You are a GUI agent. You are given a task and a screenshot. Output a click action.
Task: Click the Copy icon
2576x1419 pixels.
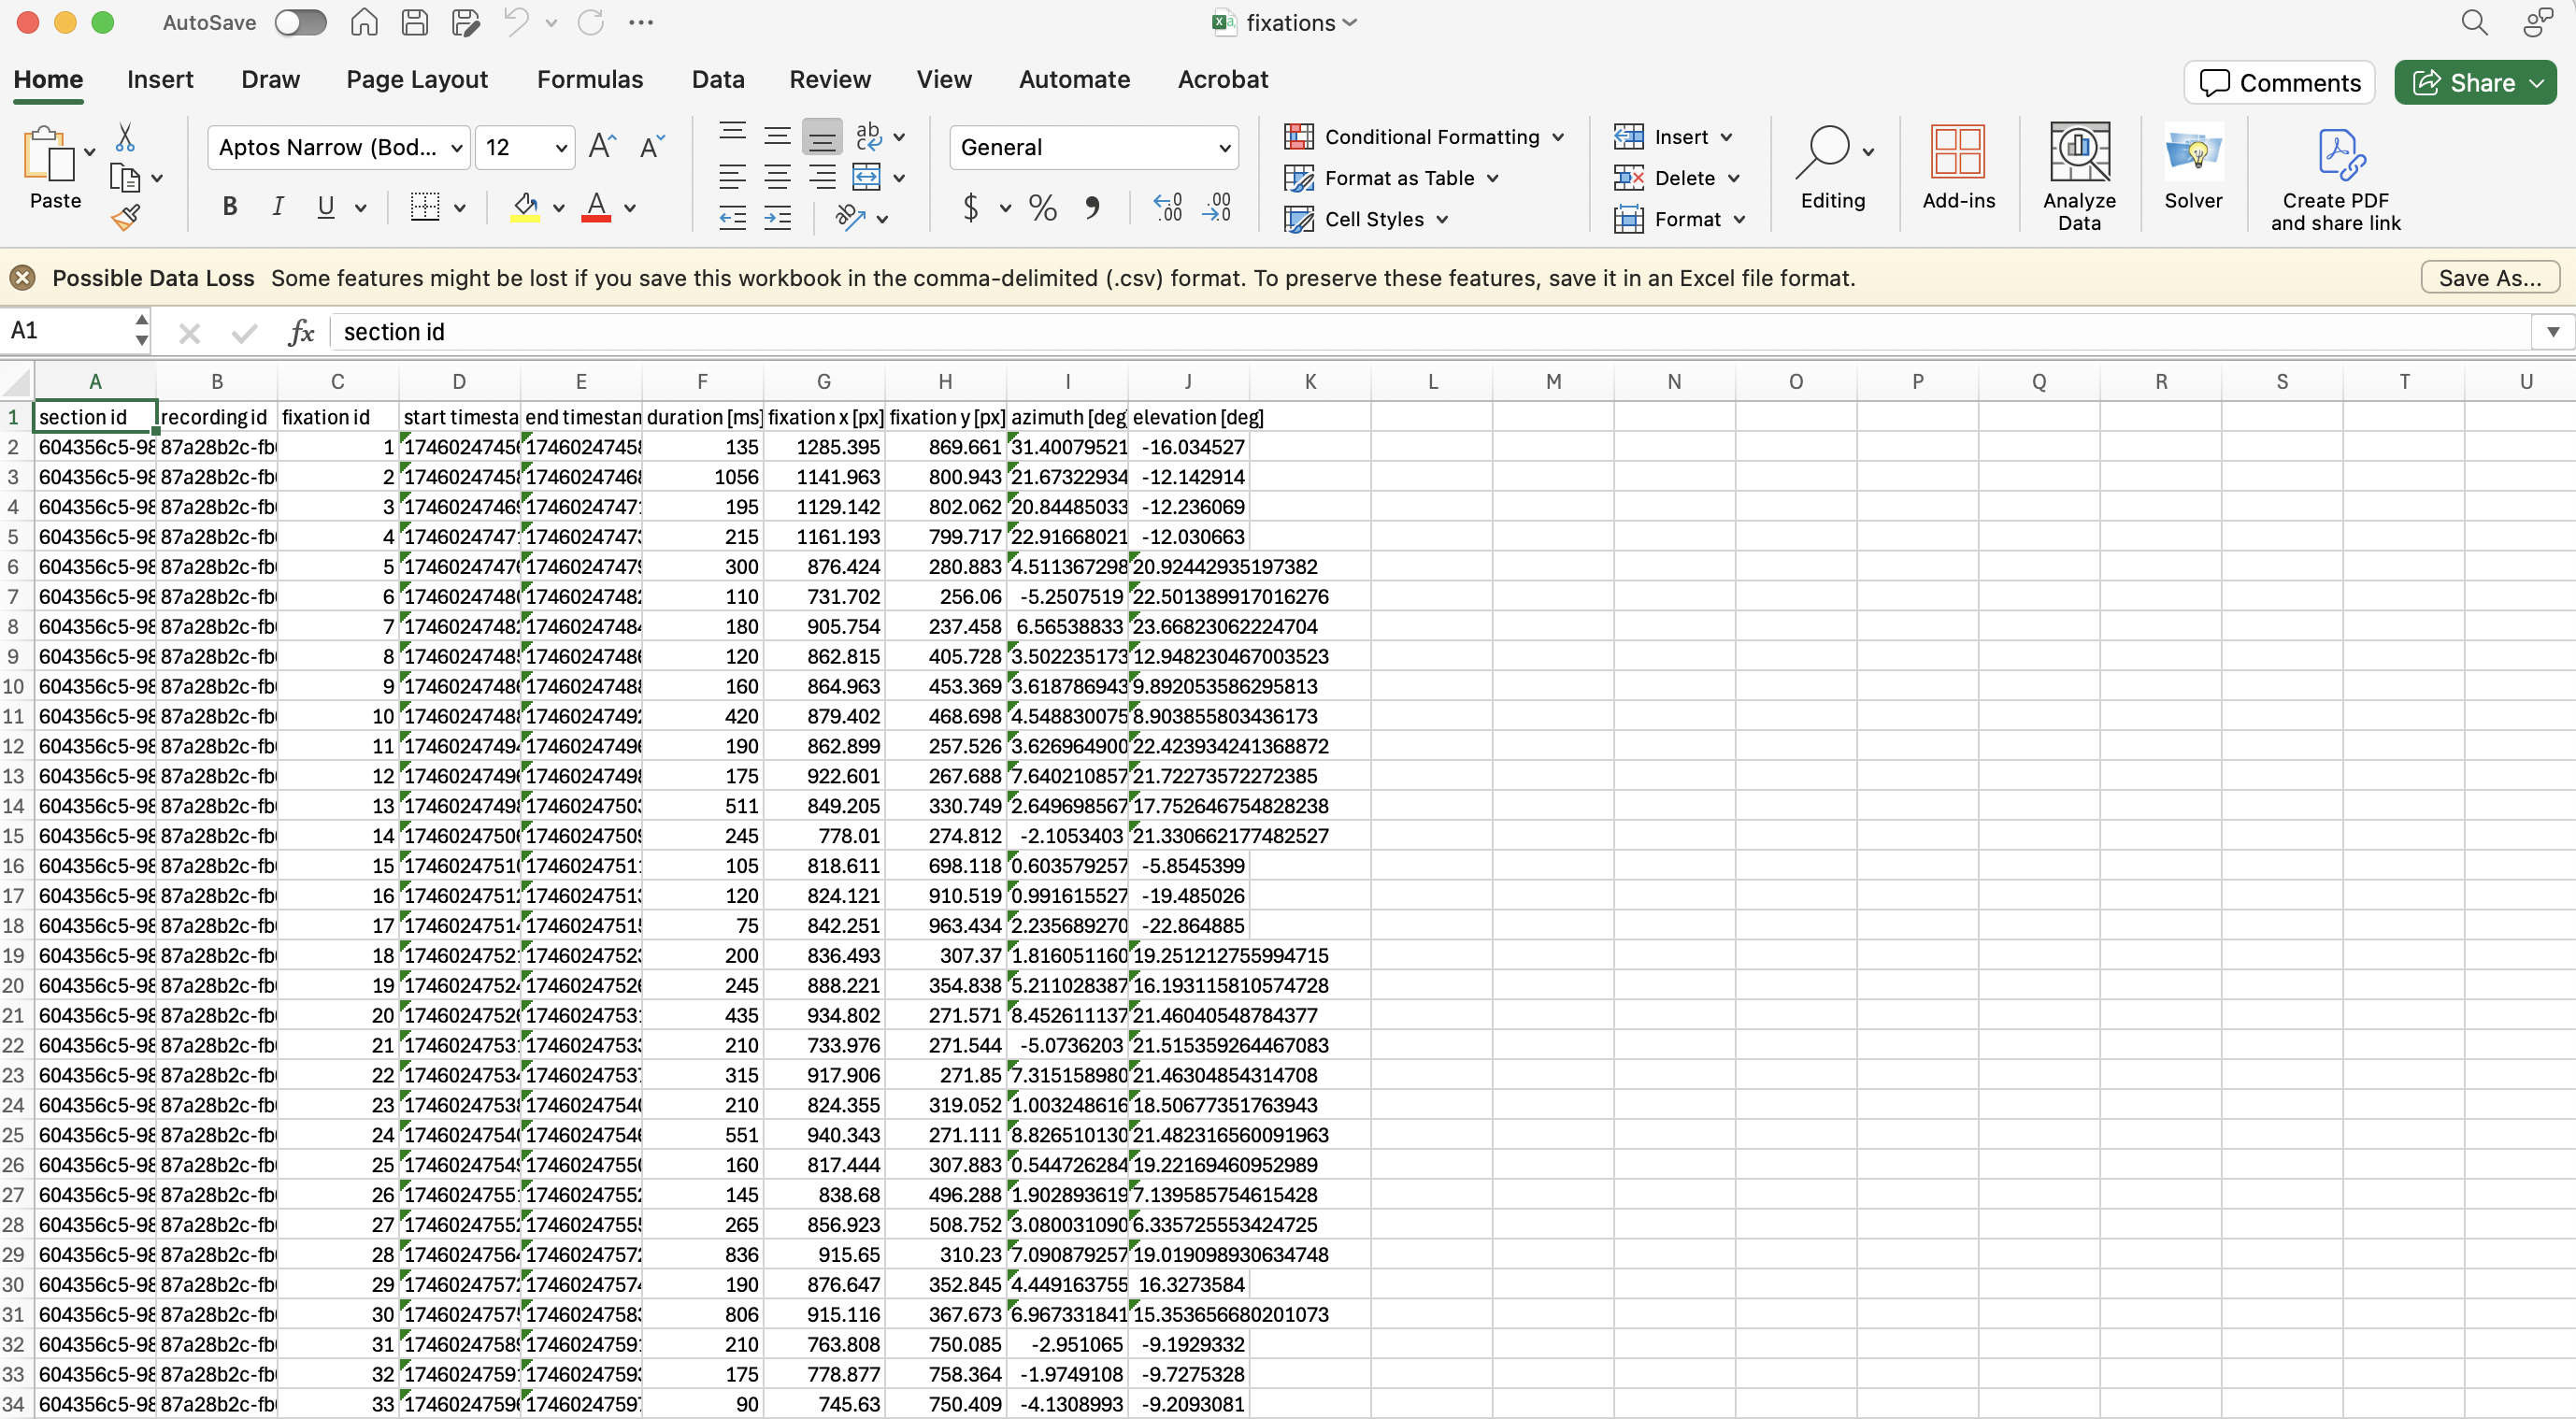(125, 178)
